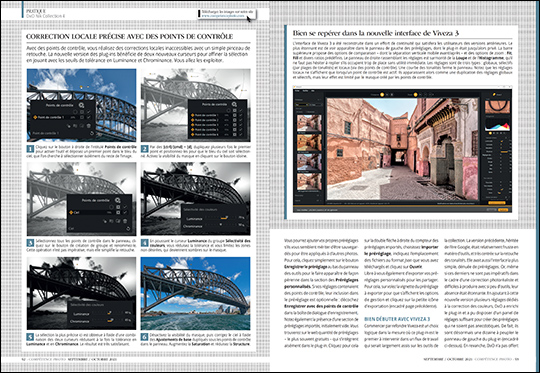Click the final colour bridge photo in step 6
This screenshot has width=540, height=373.
coord(195,293)
